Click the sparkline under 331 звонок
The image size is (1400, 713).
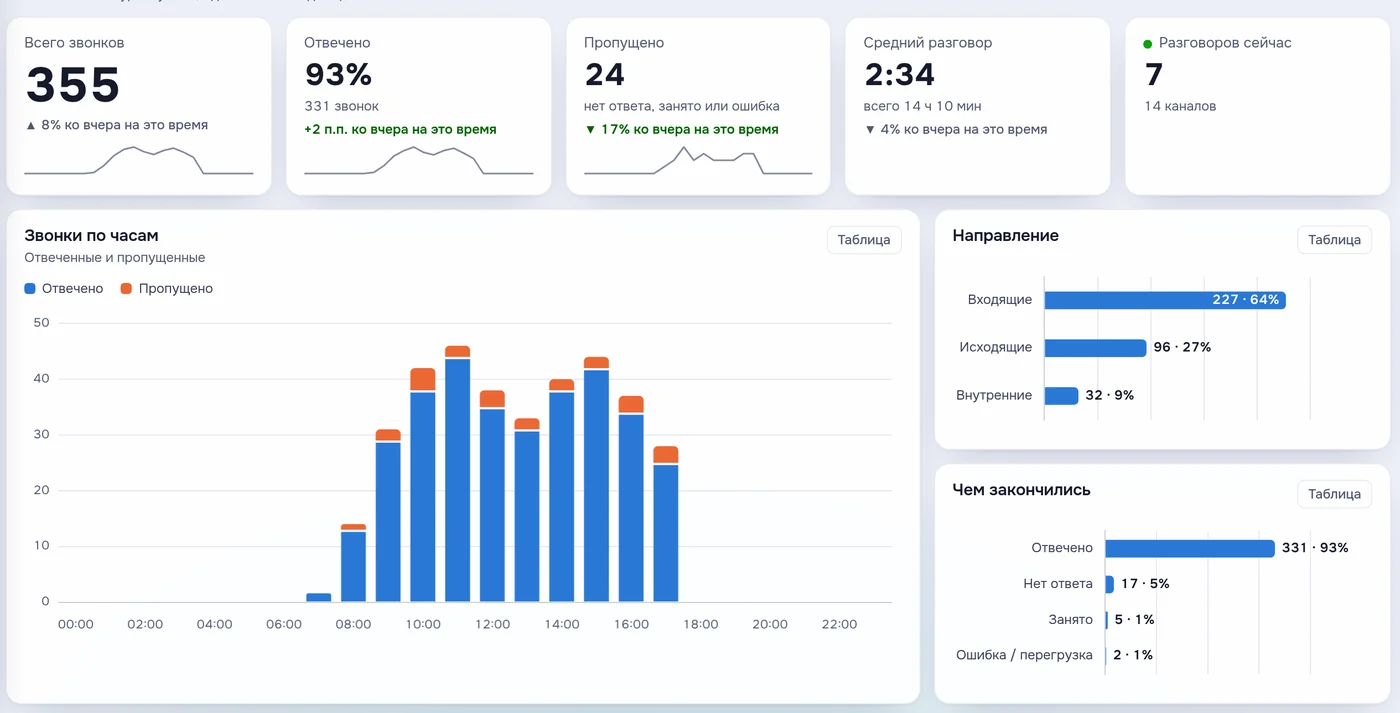point(419,160)
